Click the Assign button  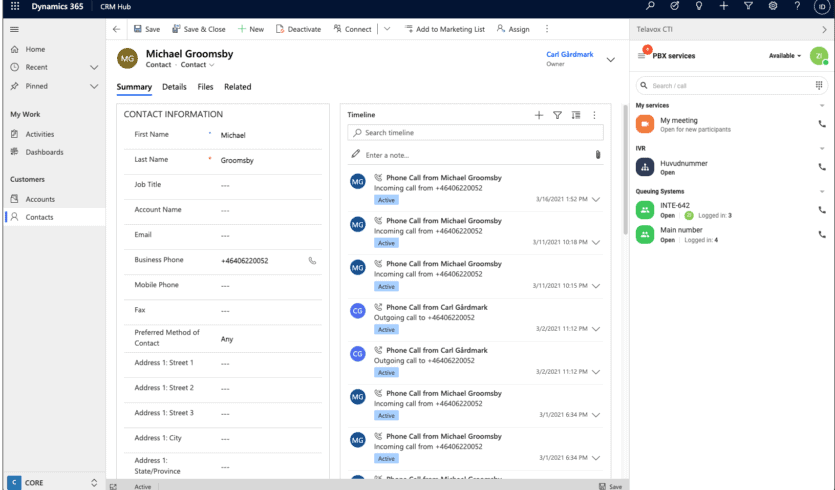513,29
